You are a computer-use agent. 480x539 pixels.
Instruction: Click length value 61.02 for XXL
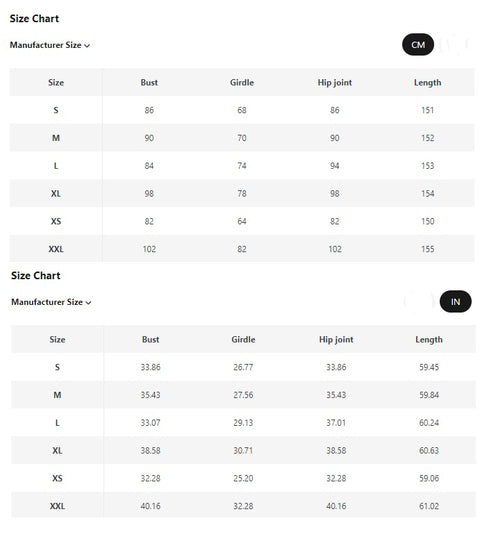point(429,506)
